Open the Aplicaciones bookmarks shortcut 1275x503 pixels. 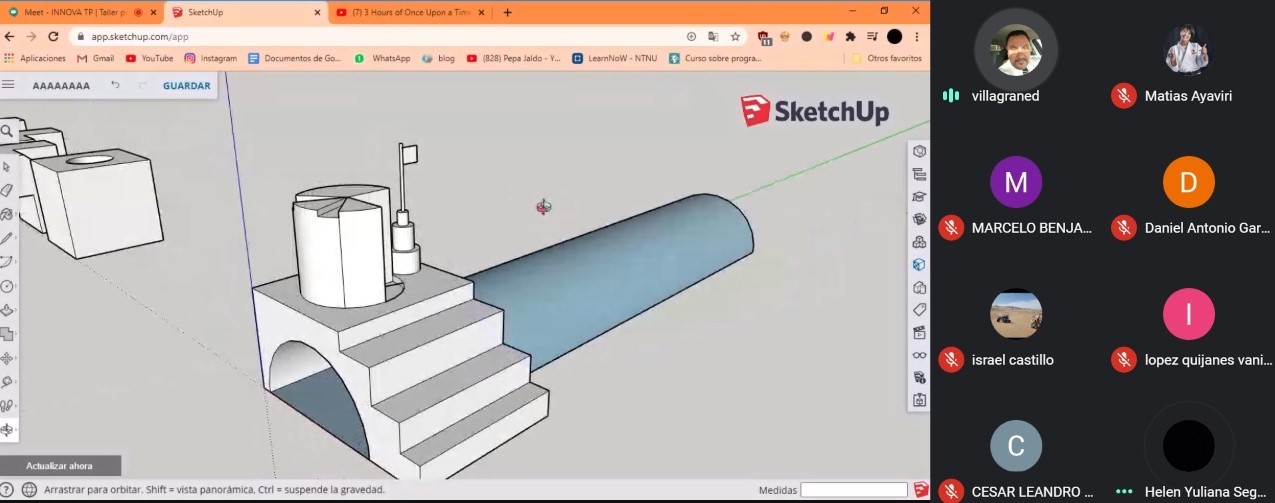click(35, 58)
